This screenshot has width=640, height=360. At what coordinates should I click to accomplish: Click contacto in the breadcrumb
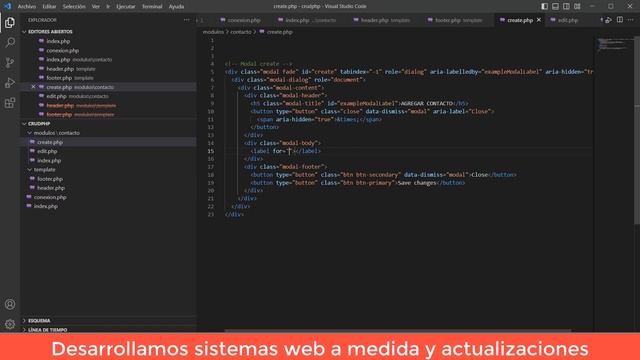coord(240,32)
